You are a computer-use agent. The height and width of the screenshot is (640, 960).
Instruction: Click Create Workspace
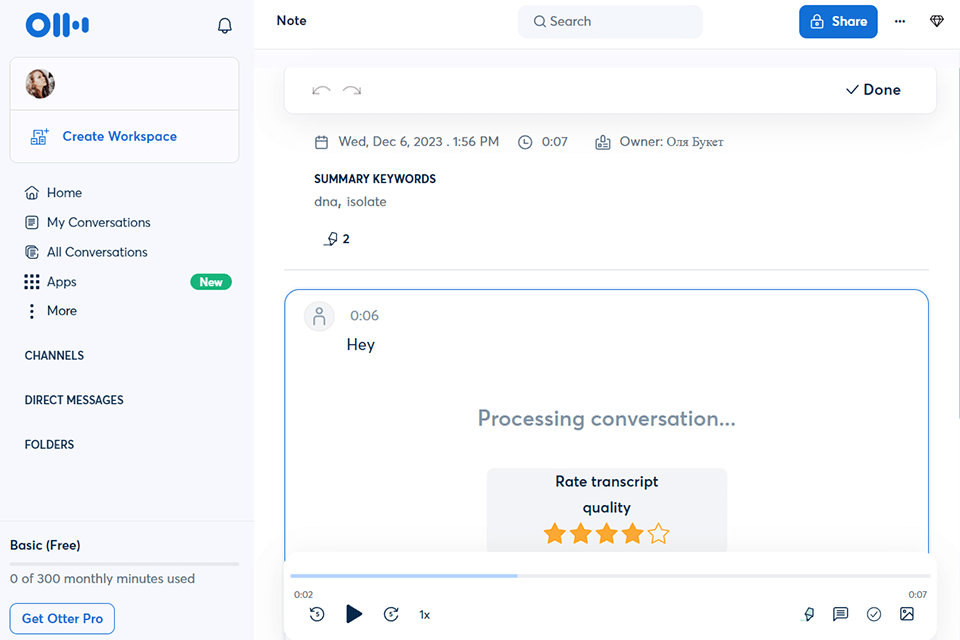119,137
